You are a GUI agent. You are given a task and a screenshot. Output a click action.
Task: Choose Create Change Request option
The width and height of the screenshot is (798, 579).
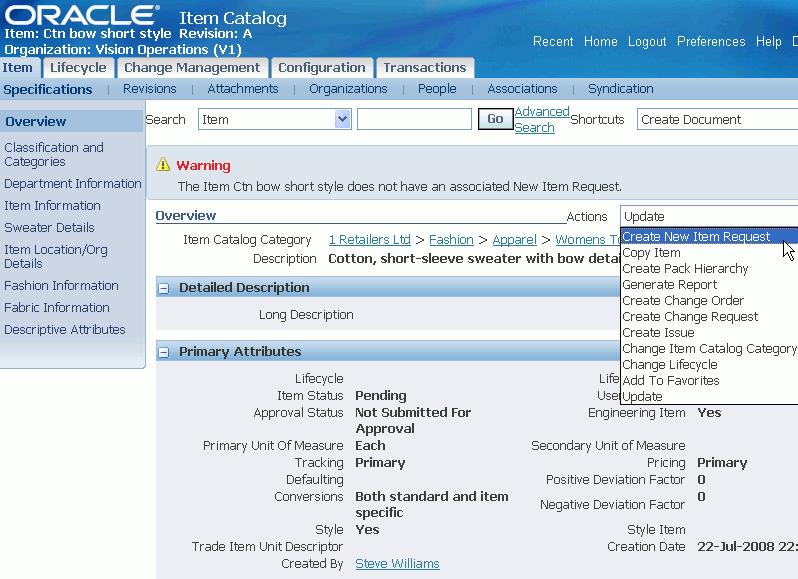point(709,316)
